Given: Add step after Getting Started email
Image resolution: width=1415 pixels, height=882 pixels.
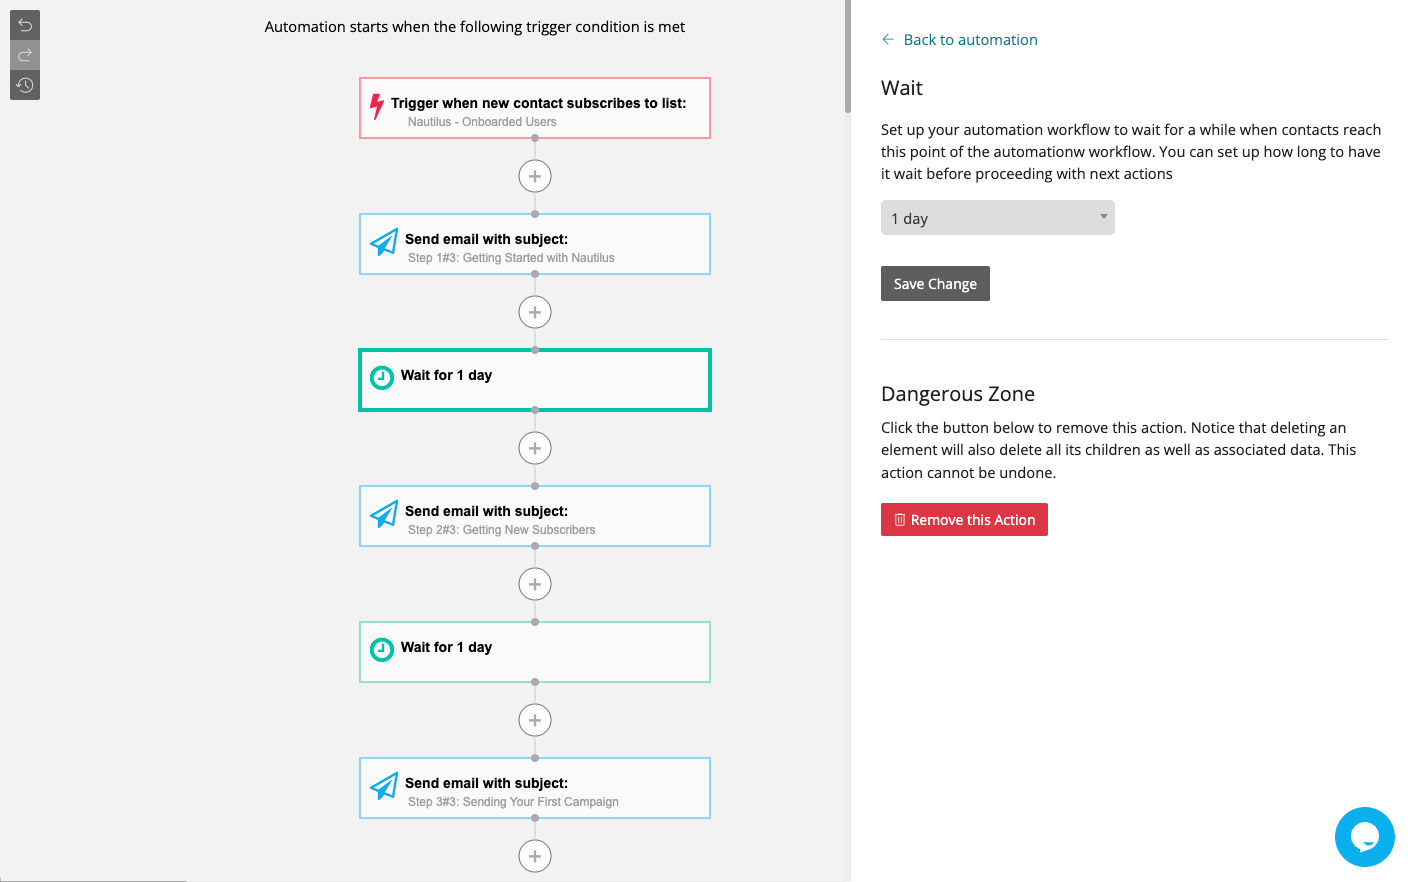Looking at the screenshot, I should (x=535, y=312).
